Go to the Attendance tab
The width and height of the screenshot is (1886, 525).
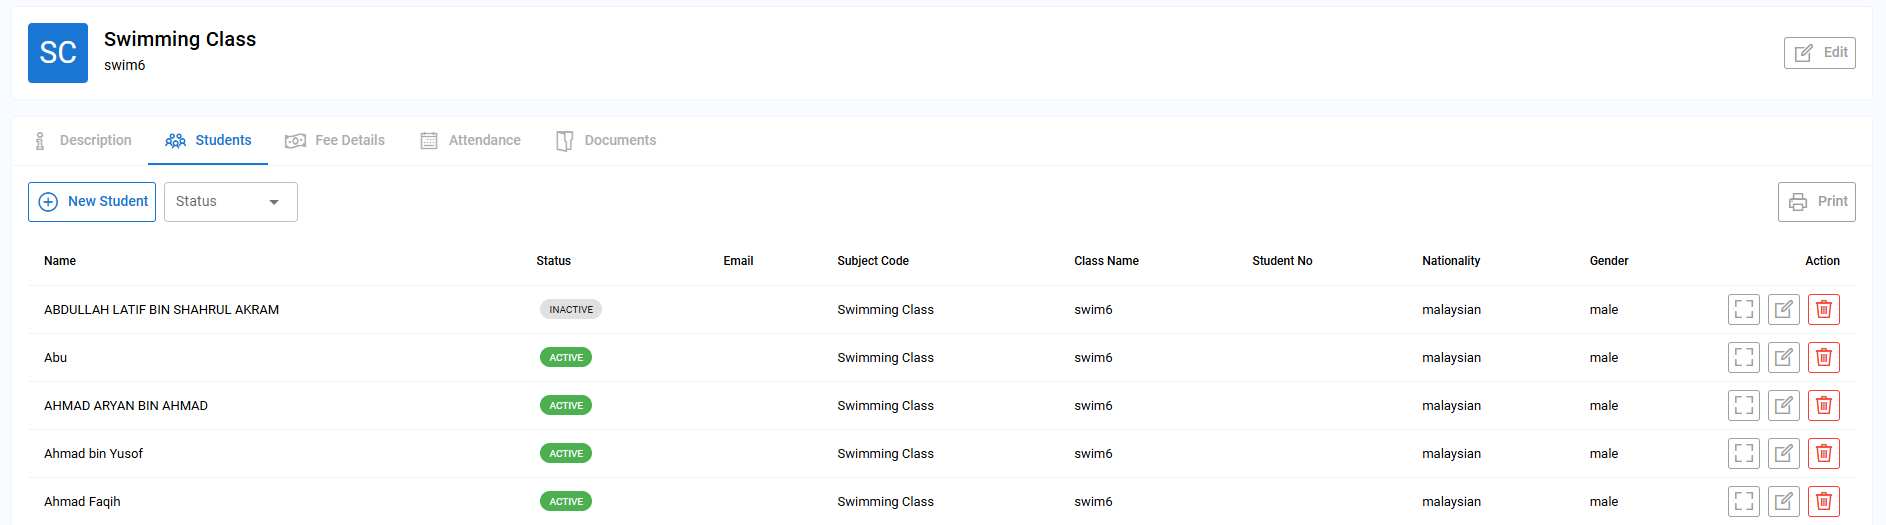click(470, 141)
